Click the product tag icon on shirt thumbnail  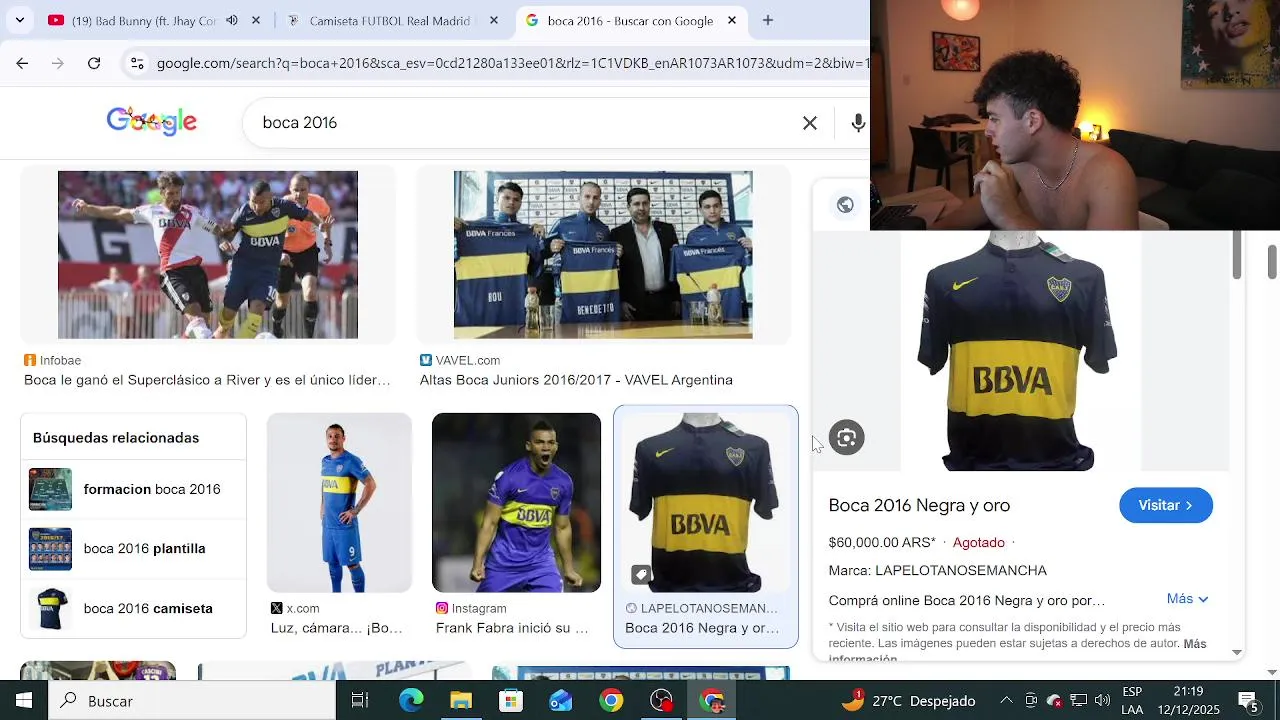(641, 575)
